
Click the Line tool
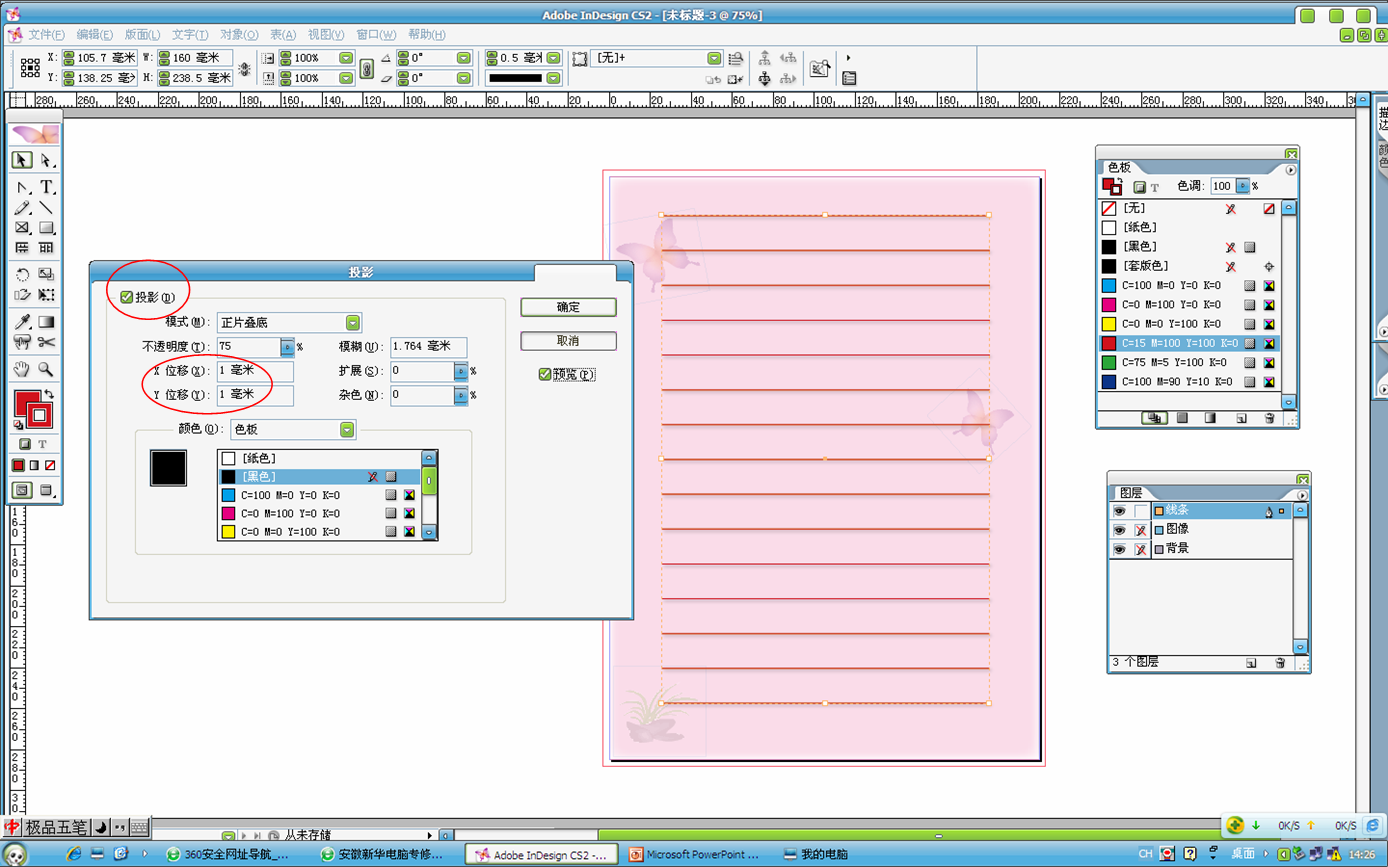pyautogui.click(x=46, y=208)
